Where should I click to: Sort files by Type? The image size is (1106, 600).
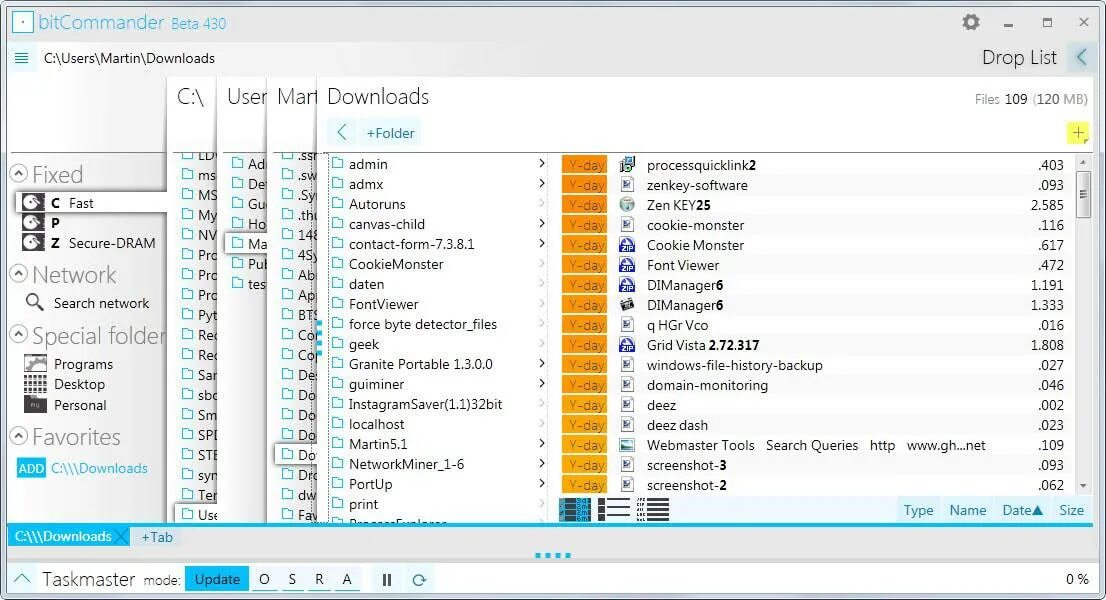pos(918,510)
